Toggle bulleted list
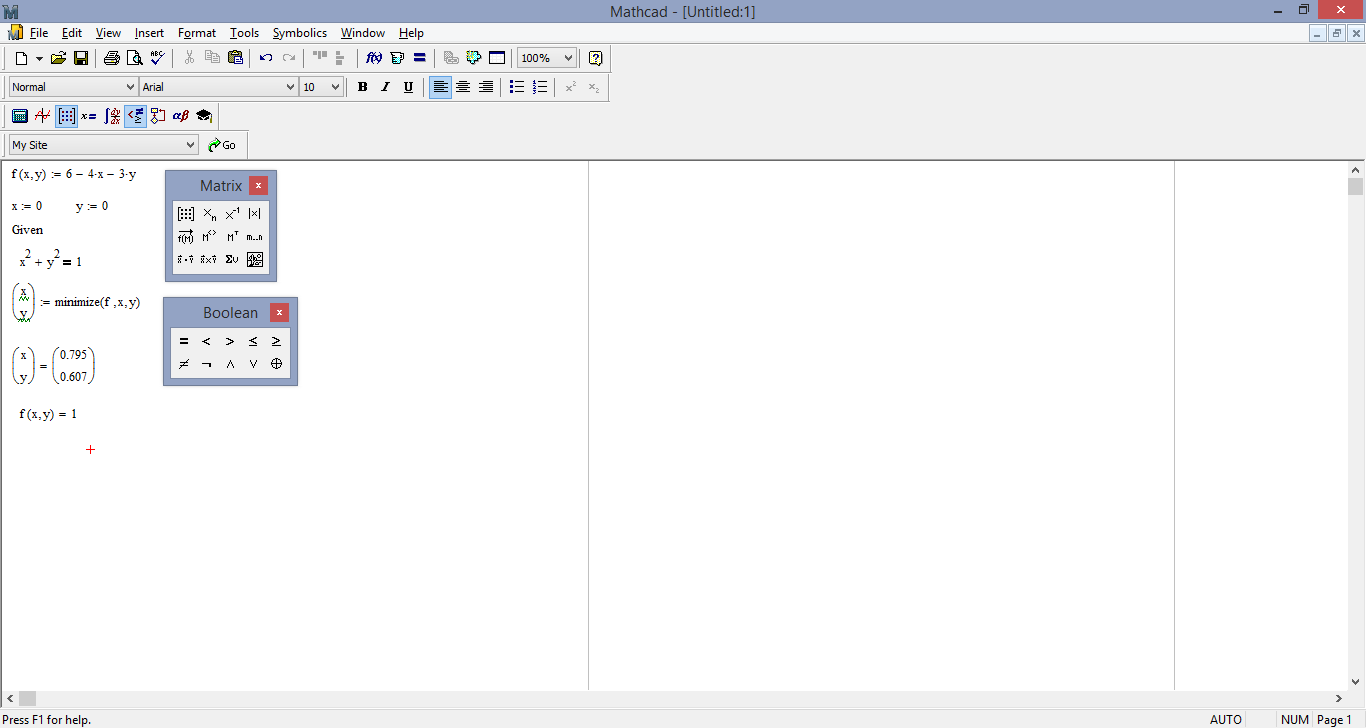 tap(517, 87)
